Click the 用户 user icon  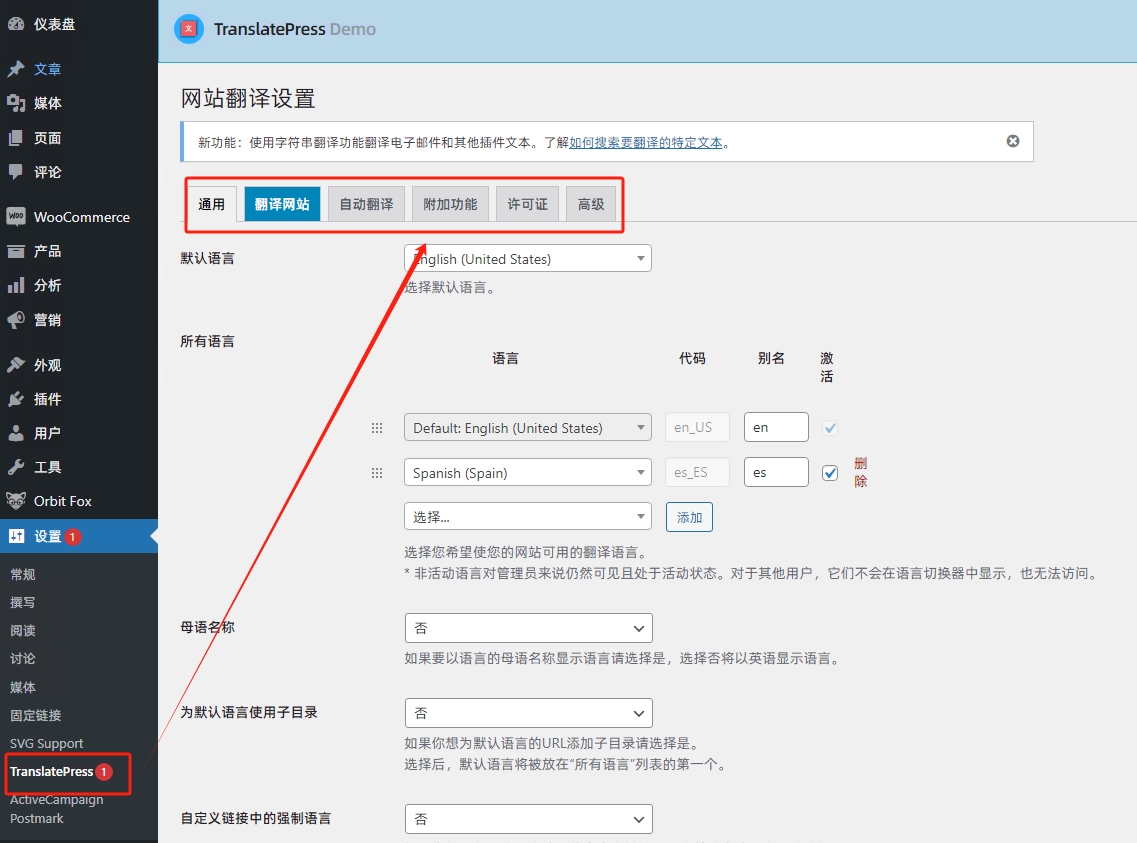click(16, 433)
